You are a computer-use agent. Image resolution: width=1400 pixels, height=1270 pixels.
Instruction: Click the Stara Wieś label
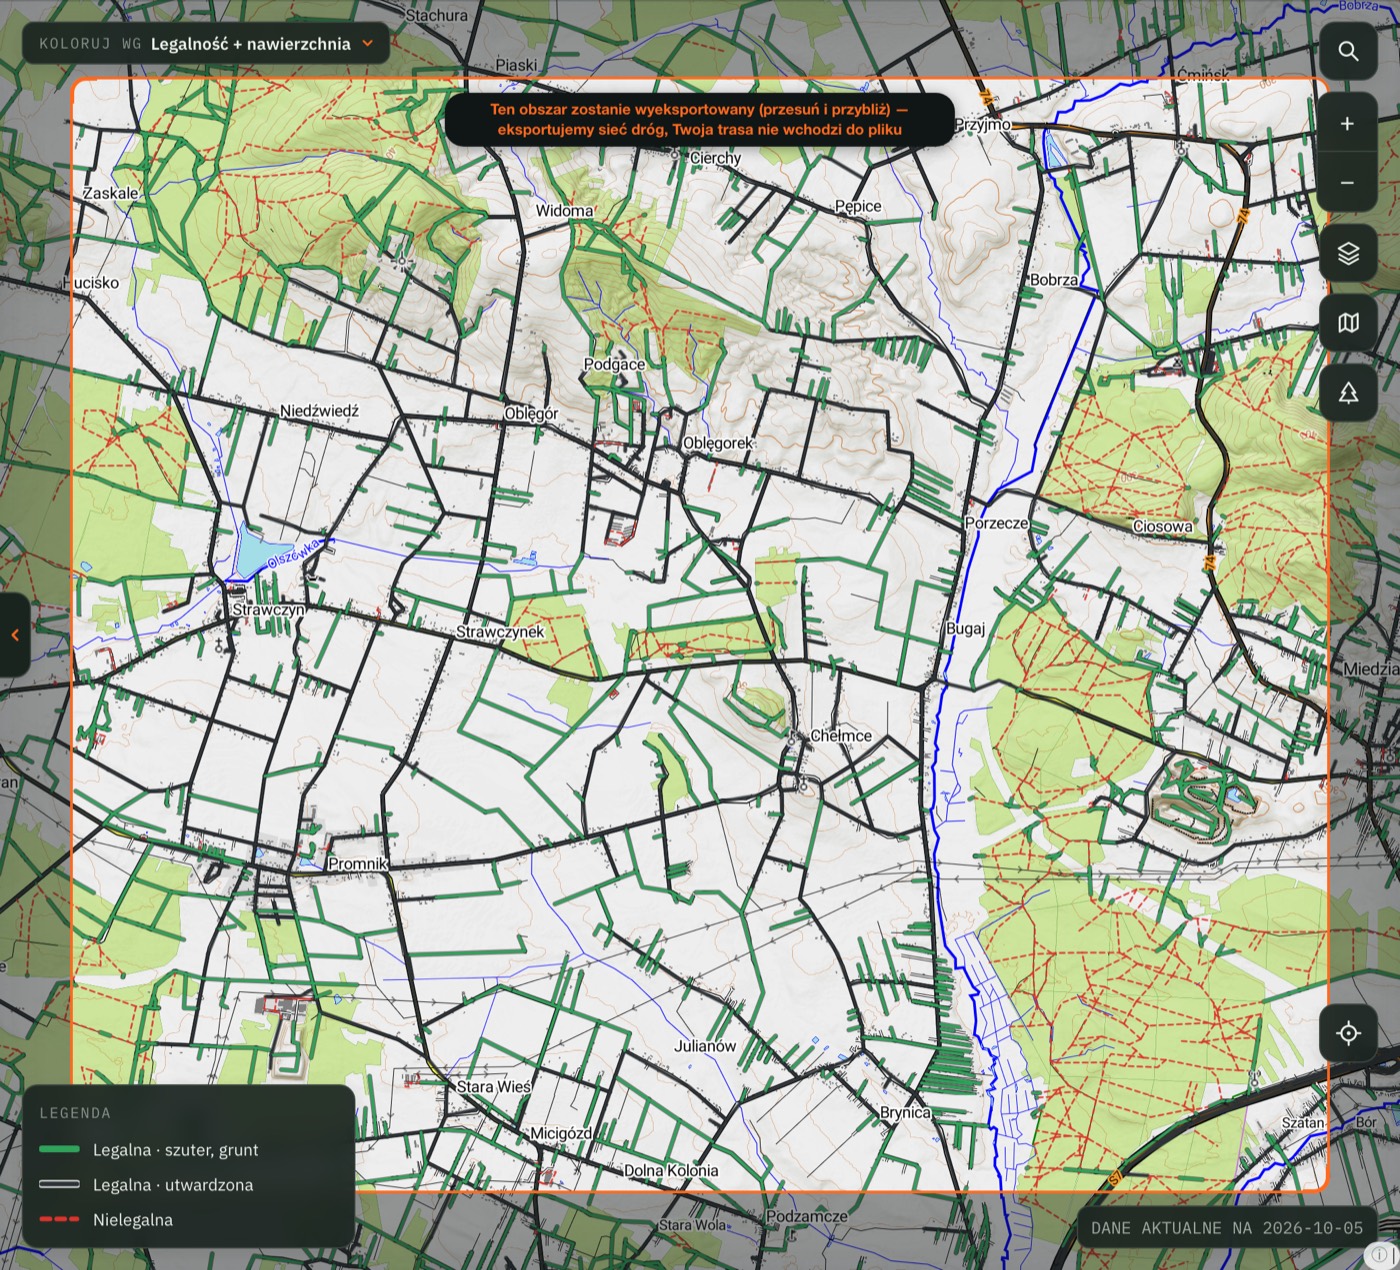pos(493,1086)
